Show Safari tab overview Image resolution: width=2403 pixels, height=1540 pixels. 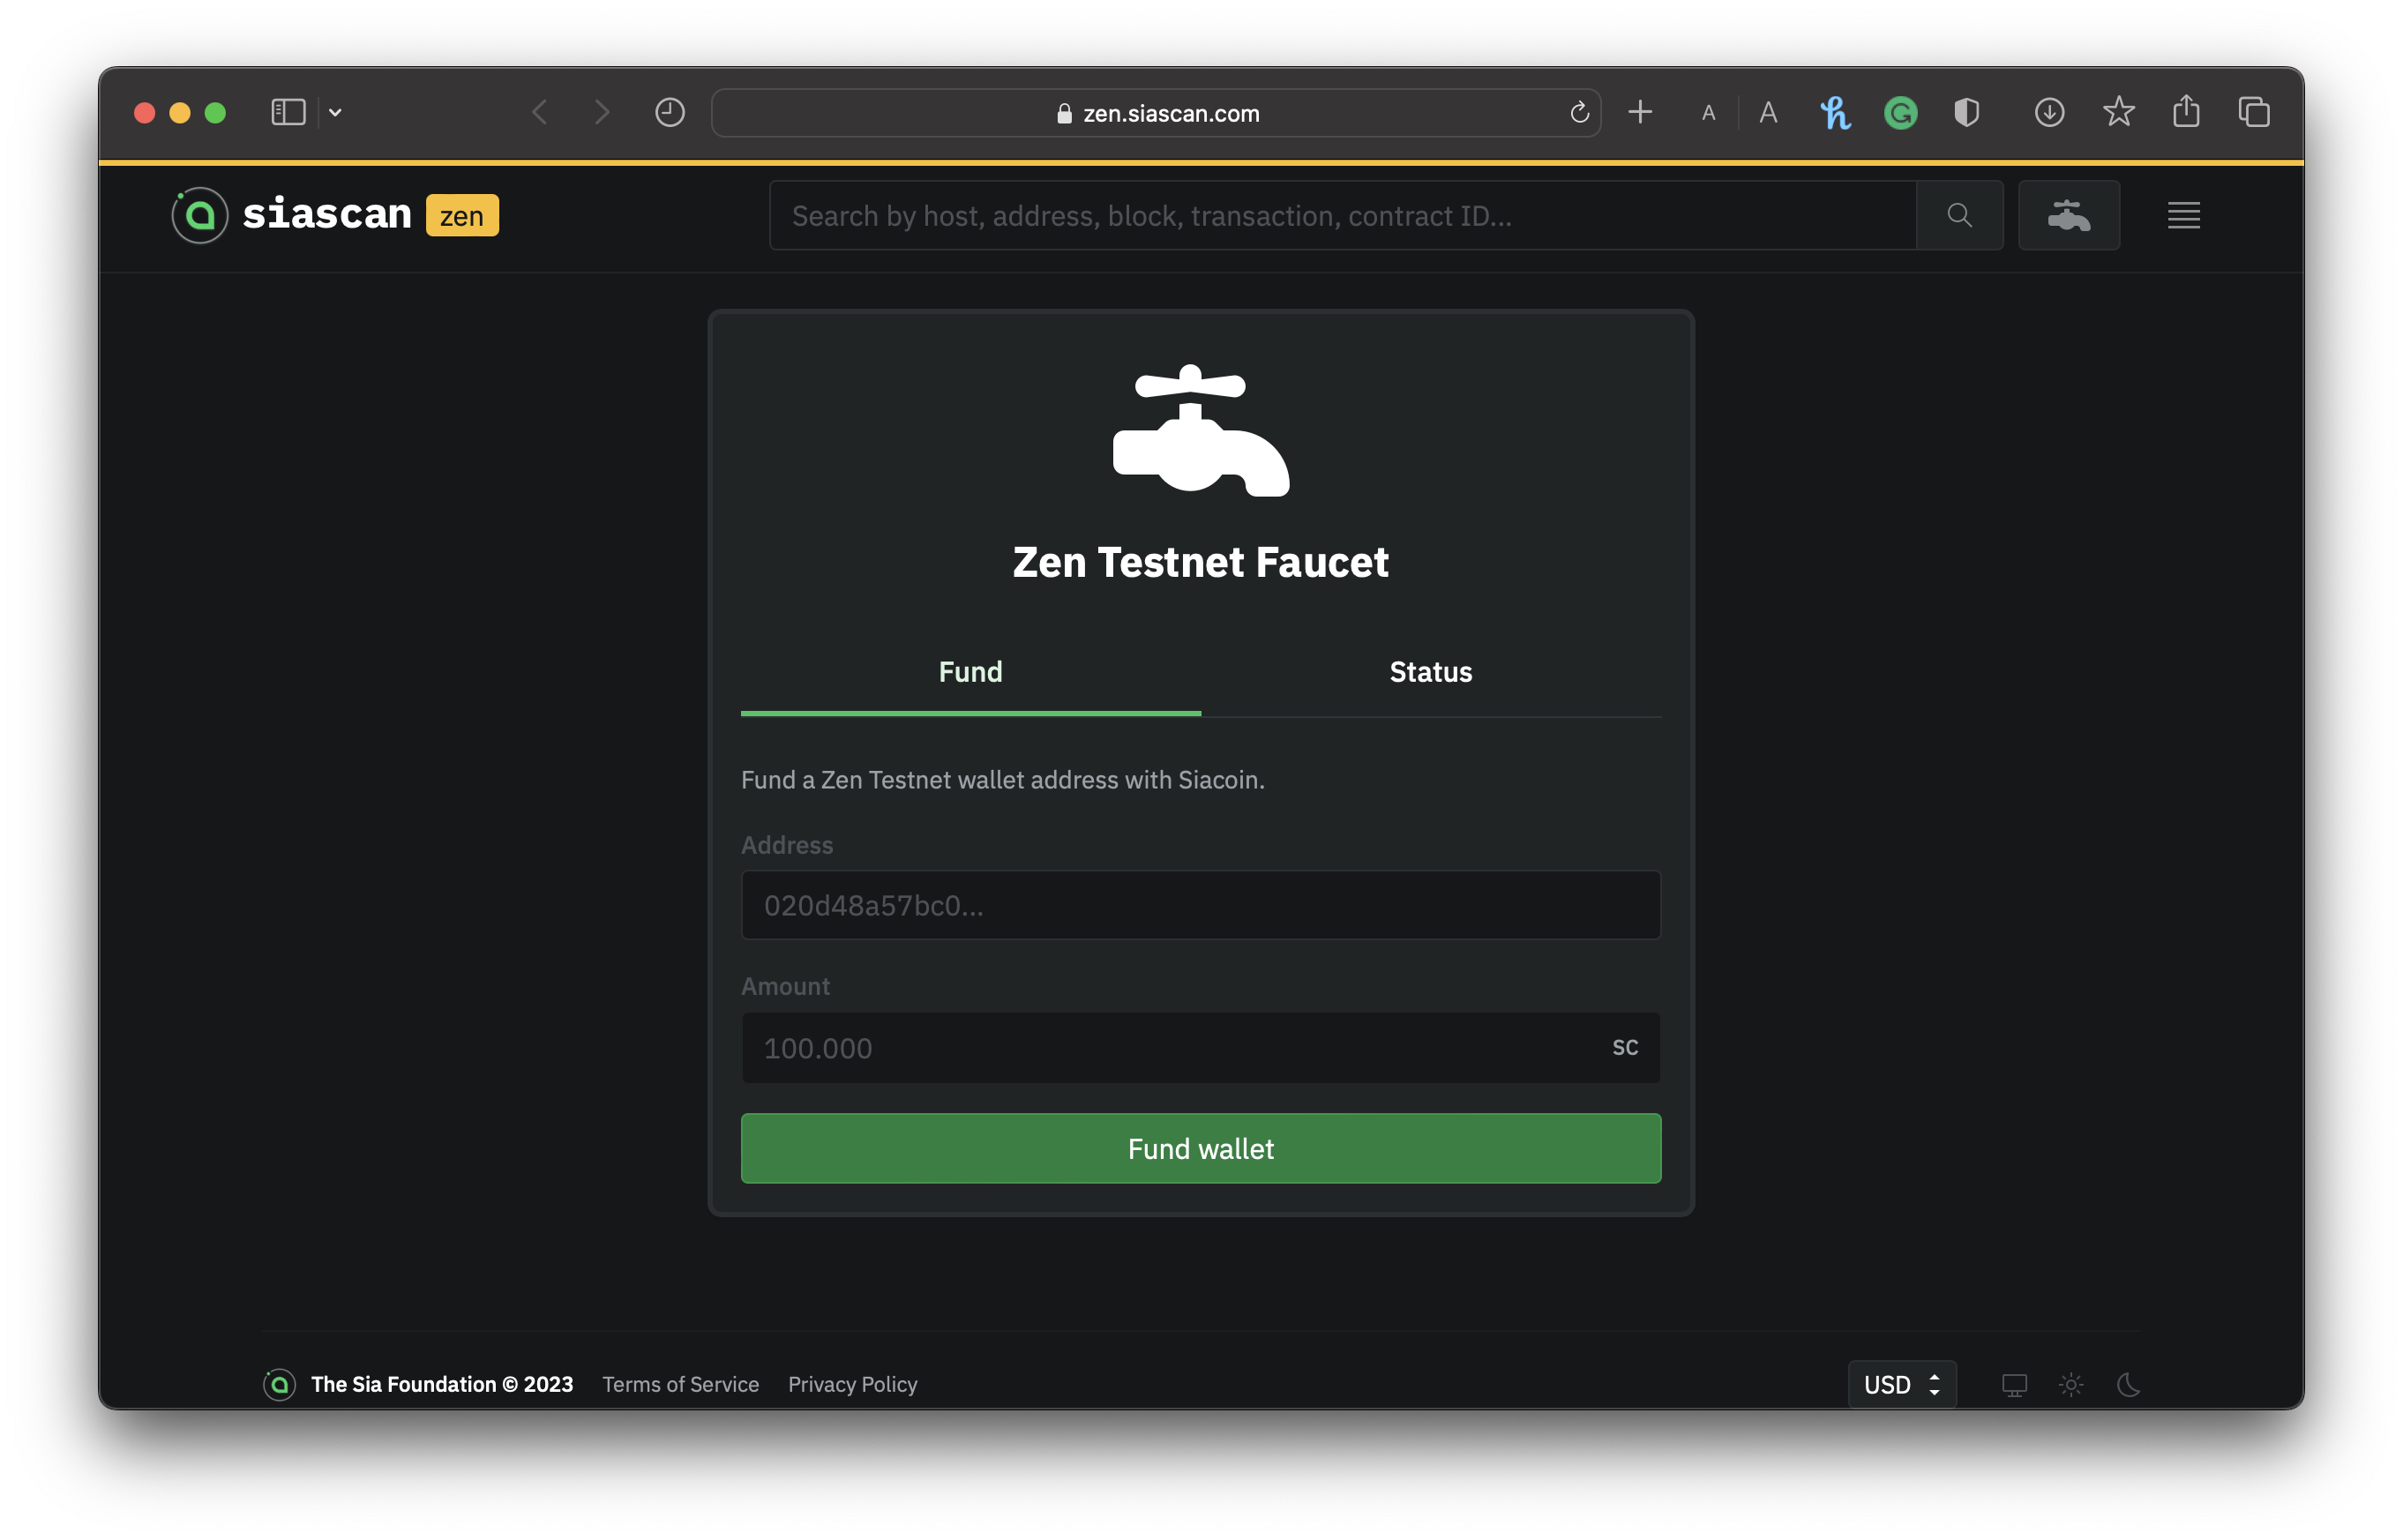(x=2254, y=113)
